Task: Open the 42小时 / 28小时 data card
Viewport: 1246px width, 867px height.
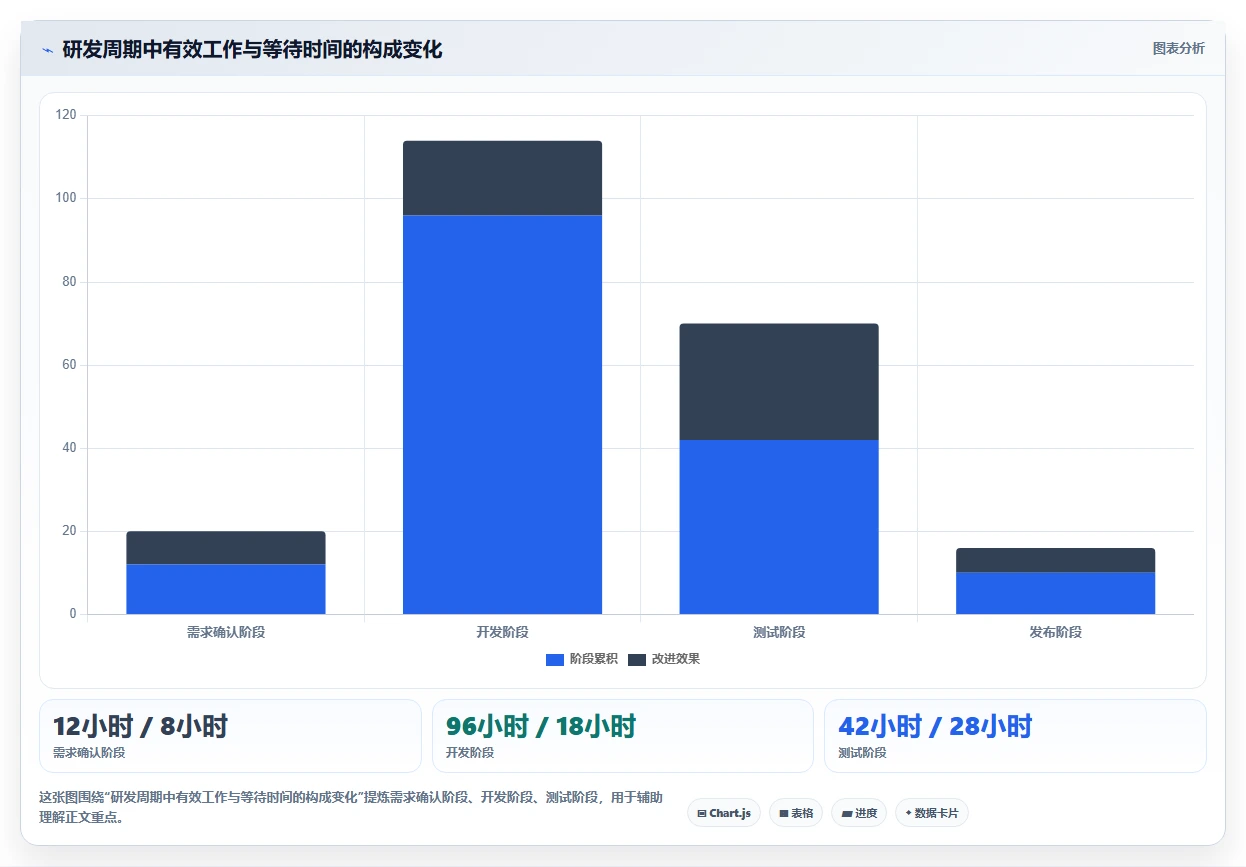Action: click(x=1015, y=736)
